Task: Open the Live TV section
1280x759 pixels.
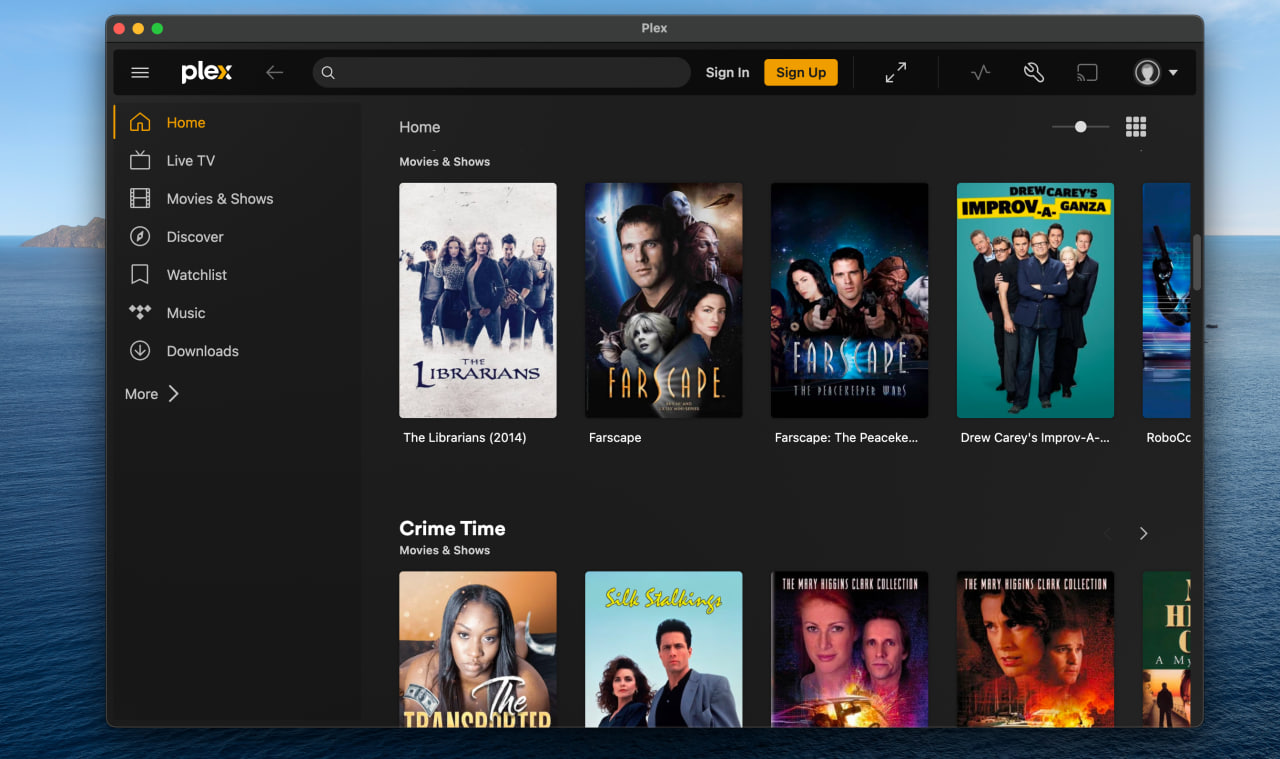Action: 189,160
